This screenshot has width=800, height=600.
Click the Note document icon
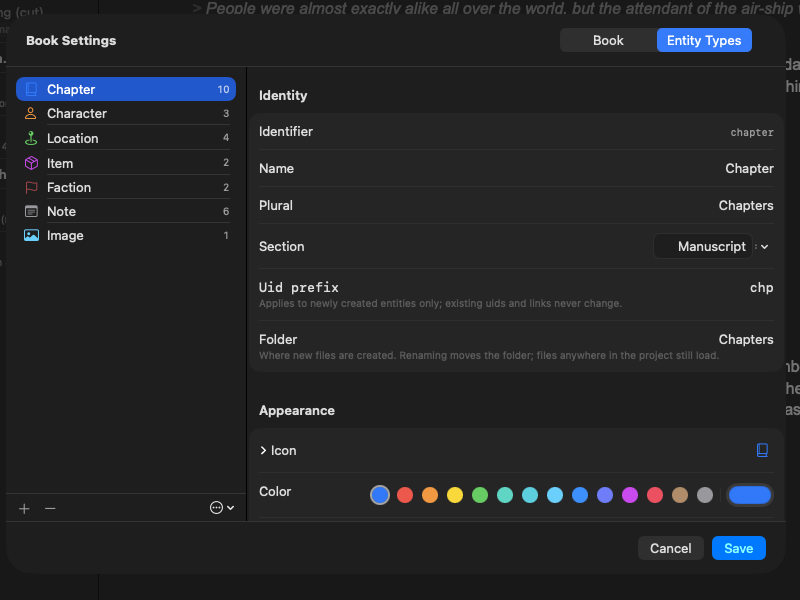pyautogui.click(x=31, y=211)
